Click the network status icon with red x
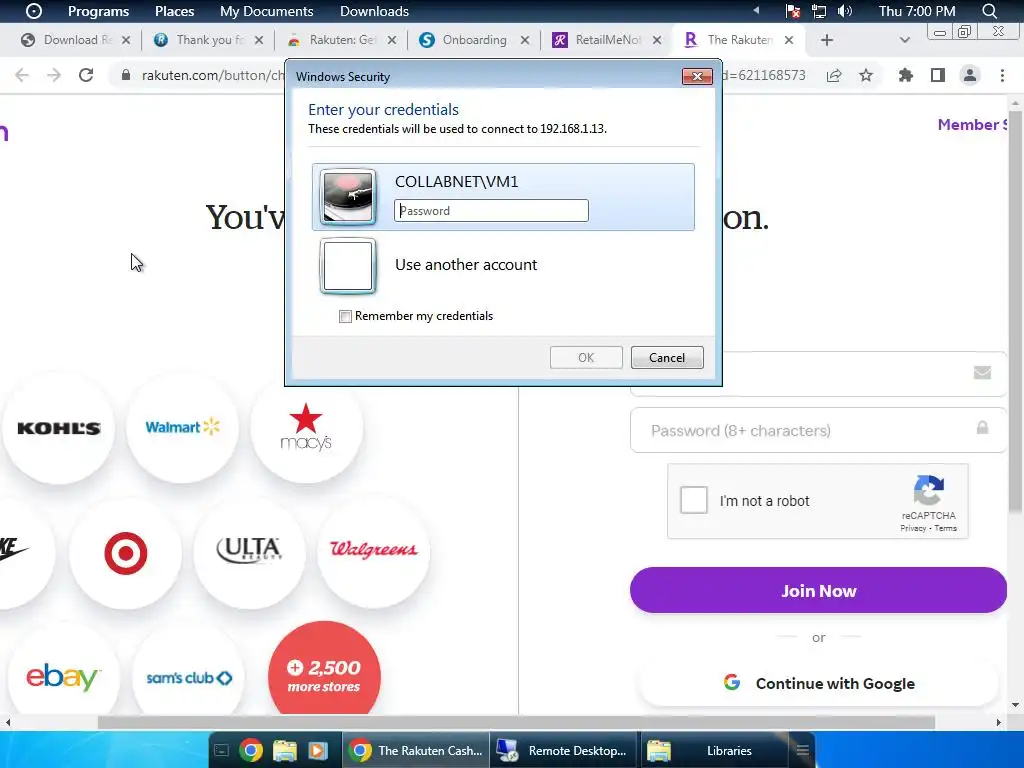This screenshot has height=768, width=1024. coord(792,11)
